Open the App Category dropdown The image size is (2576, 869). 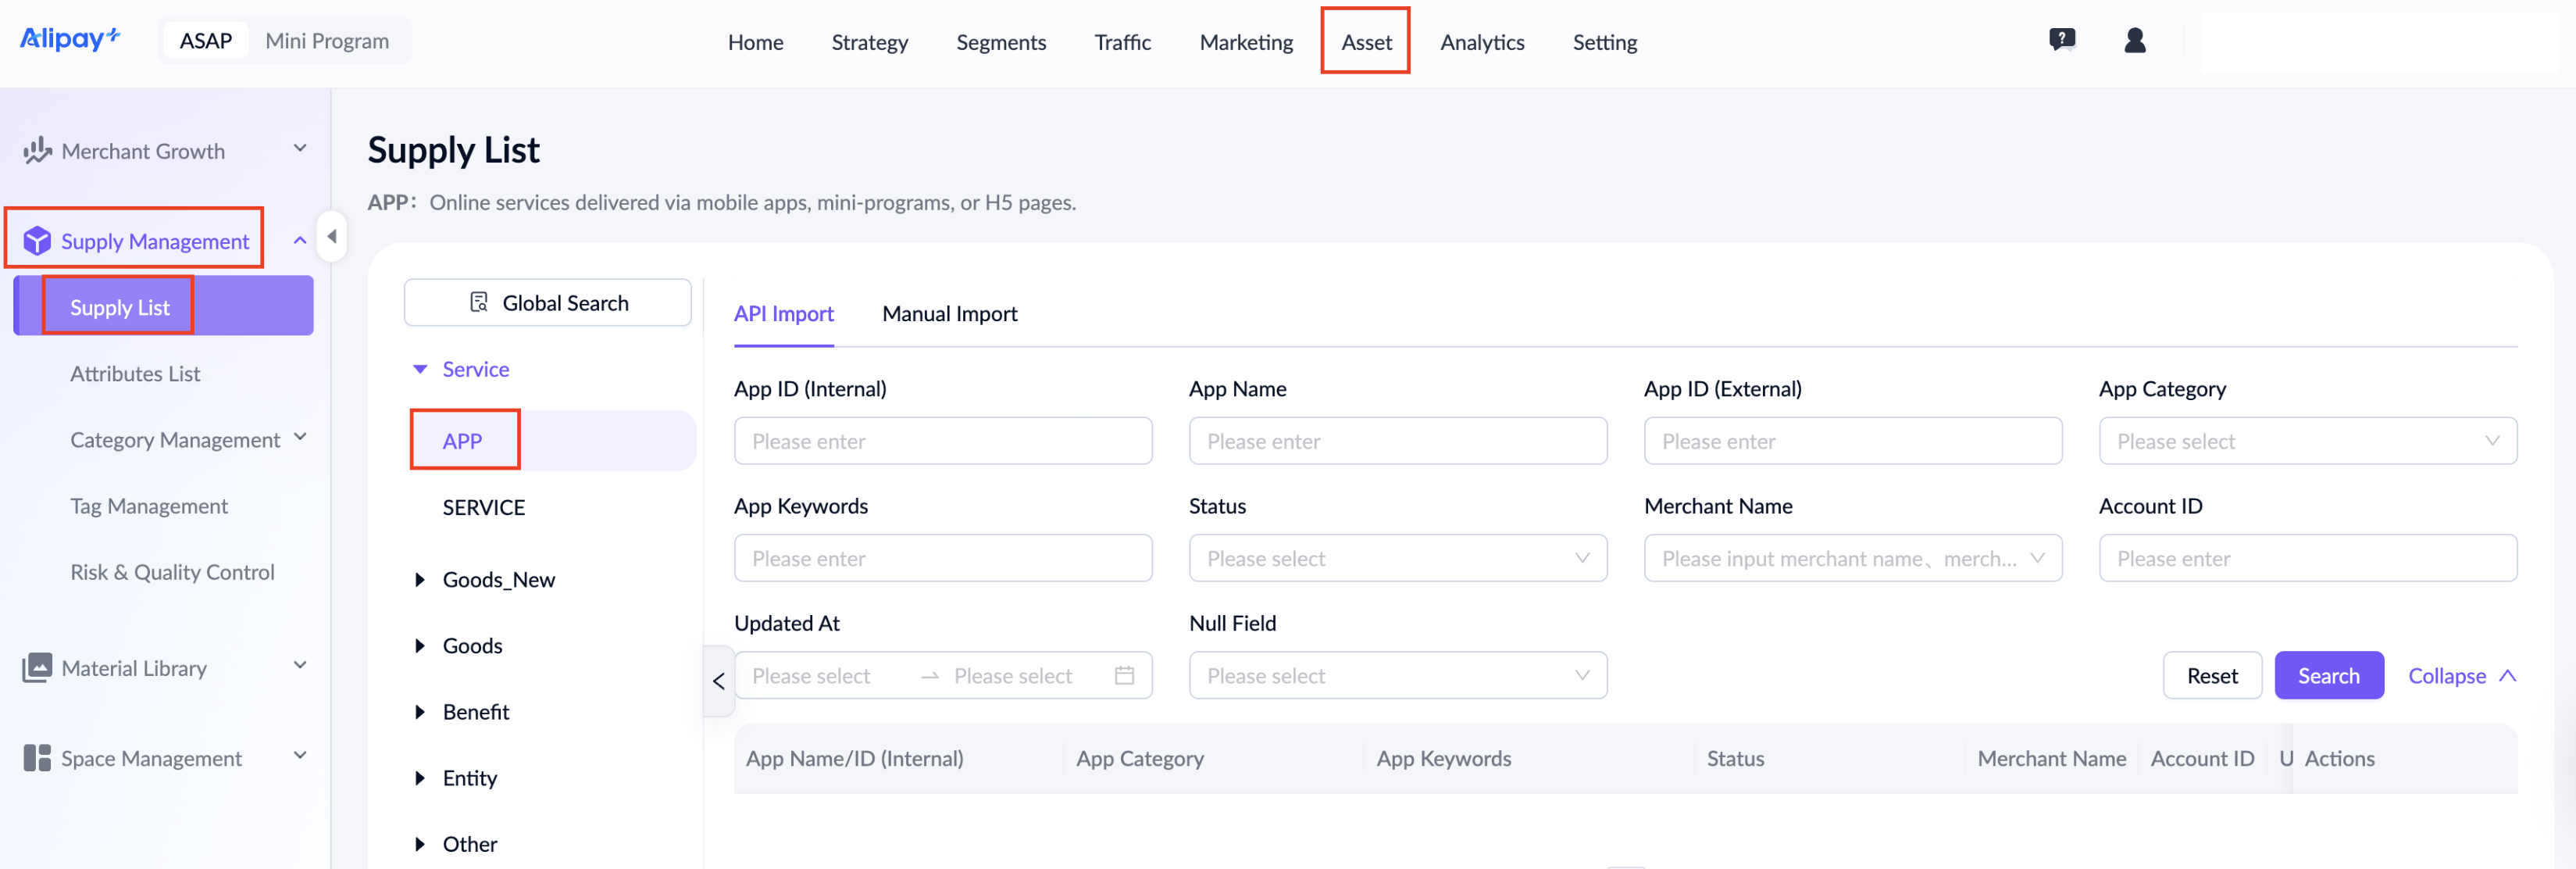pyautogui.click(x=2307, y=441)
